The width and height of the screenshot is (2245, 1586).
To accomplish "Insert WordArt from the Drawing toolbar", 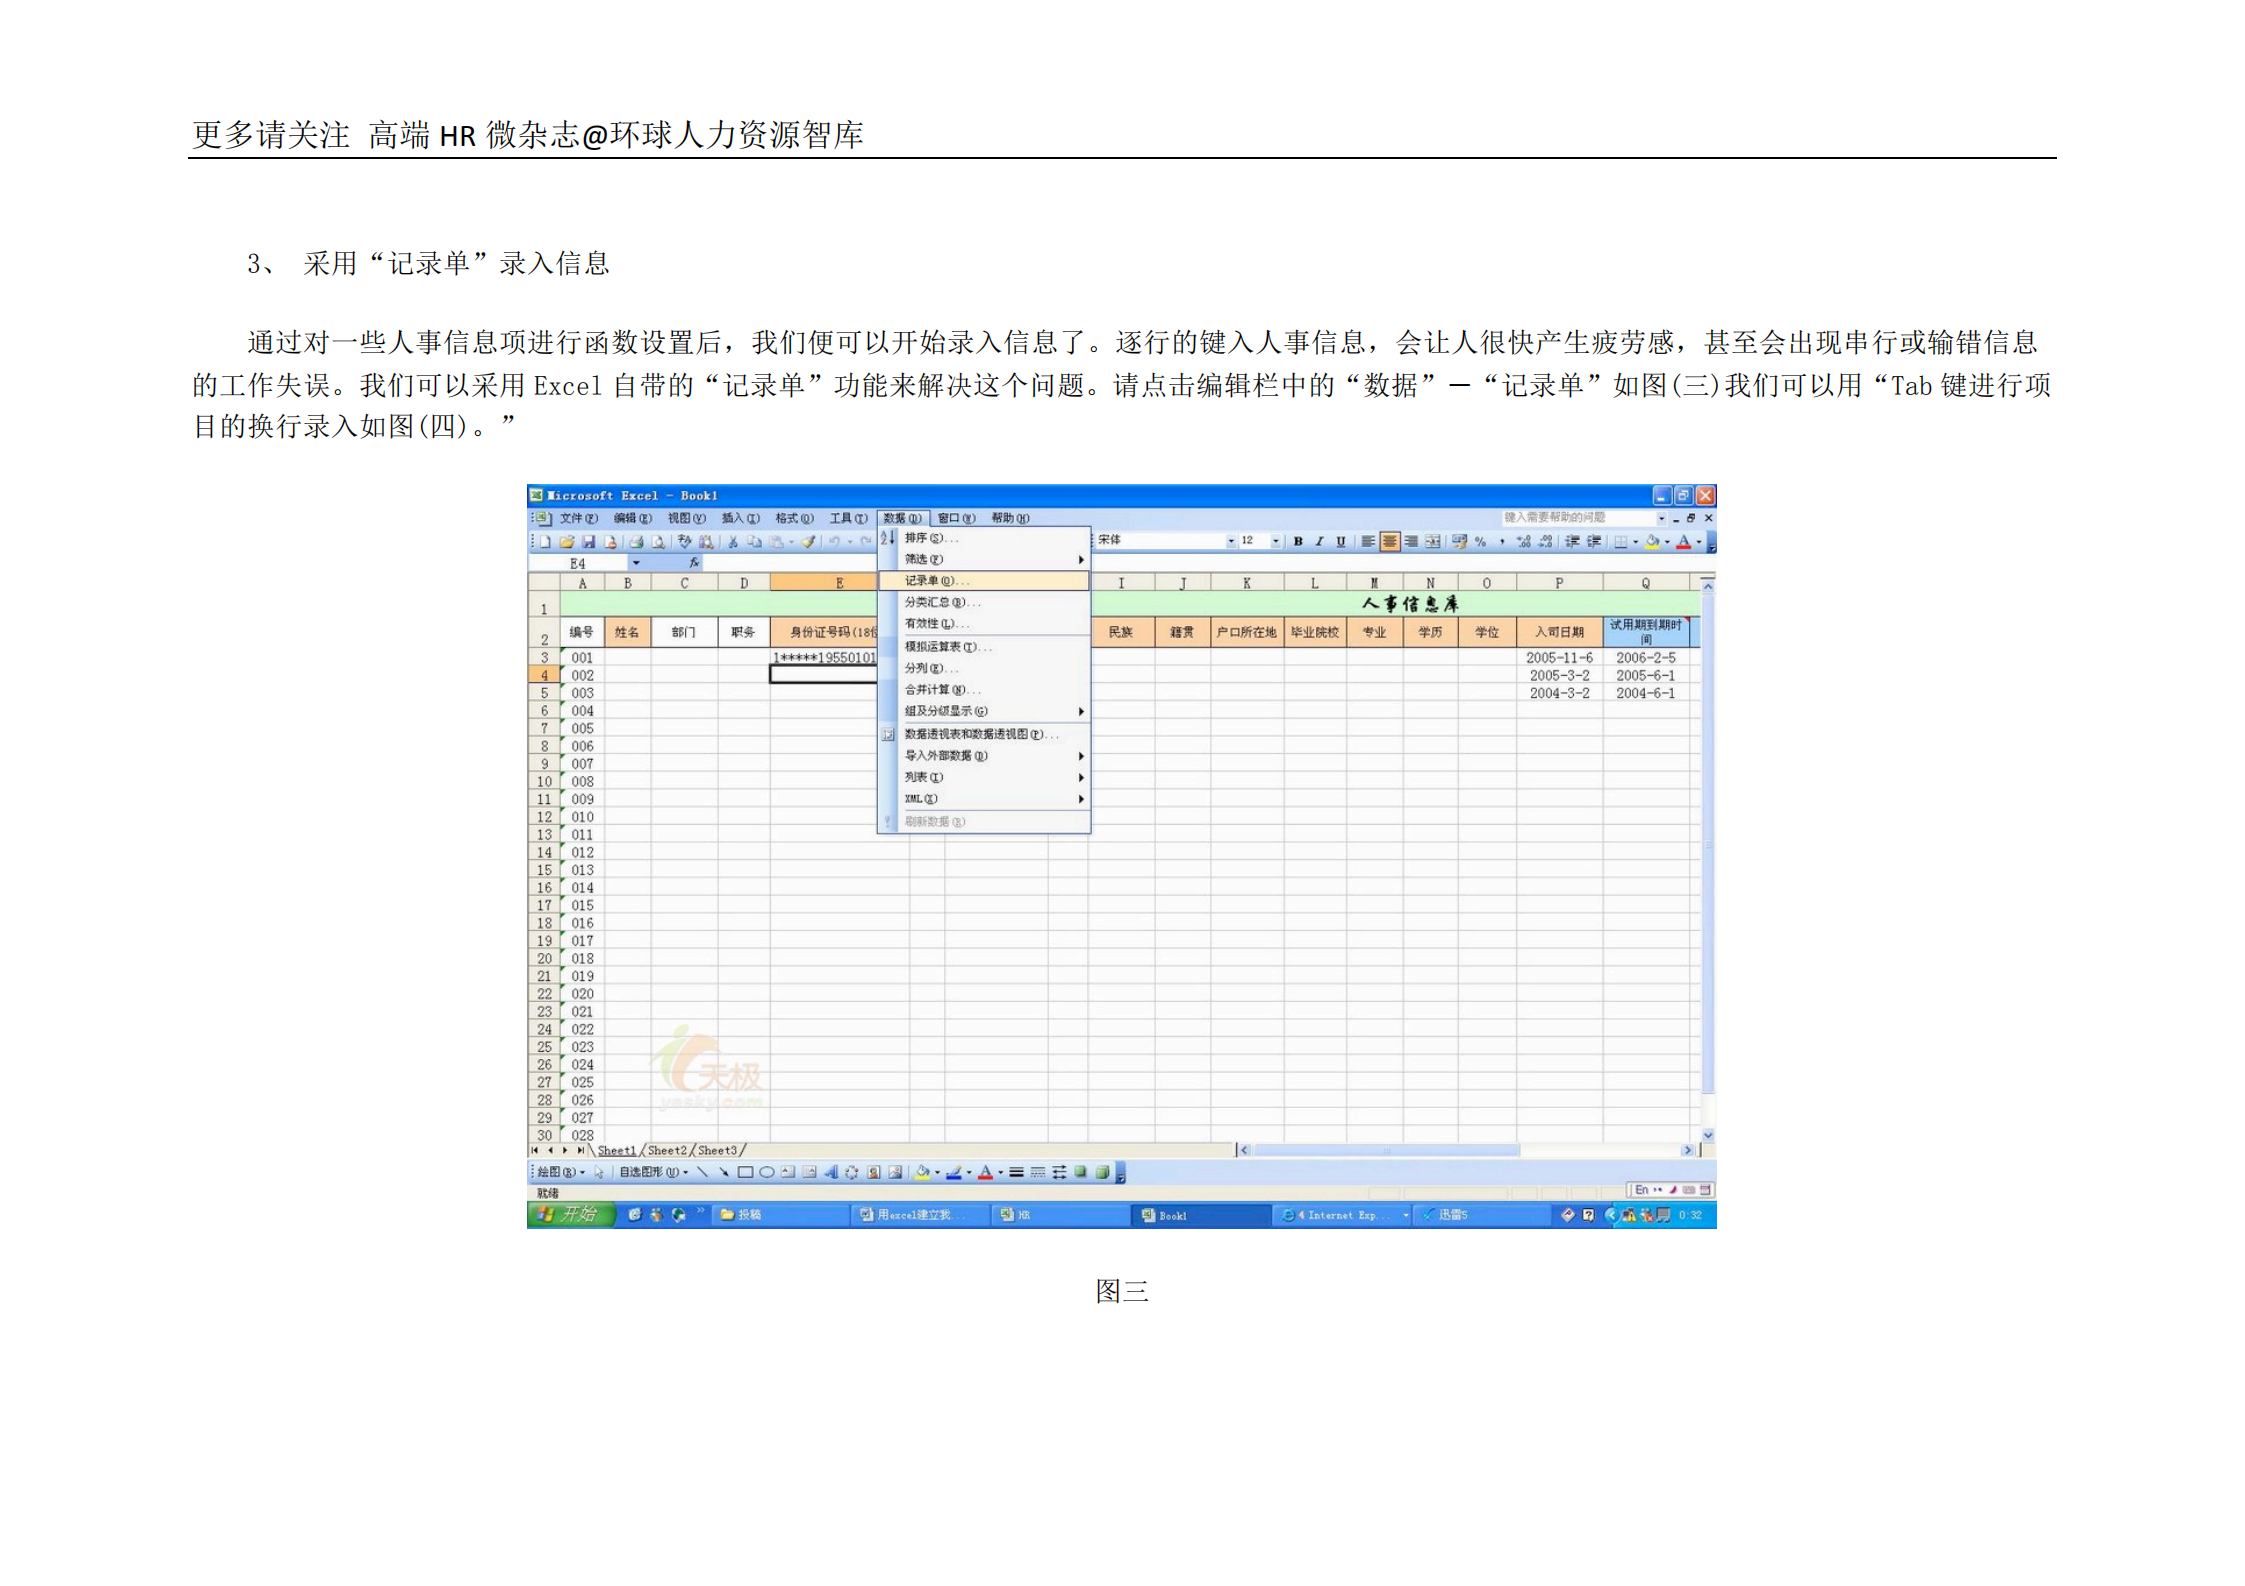I will click(831, 1173).
